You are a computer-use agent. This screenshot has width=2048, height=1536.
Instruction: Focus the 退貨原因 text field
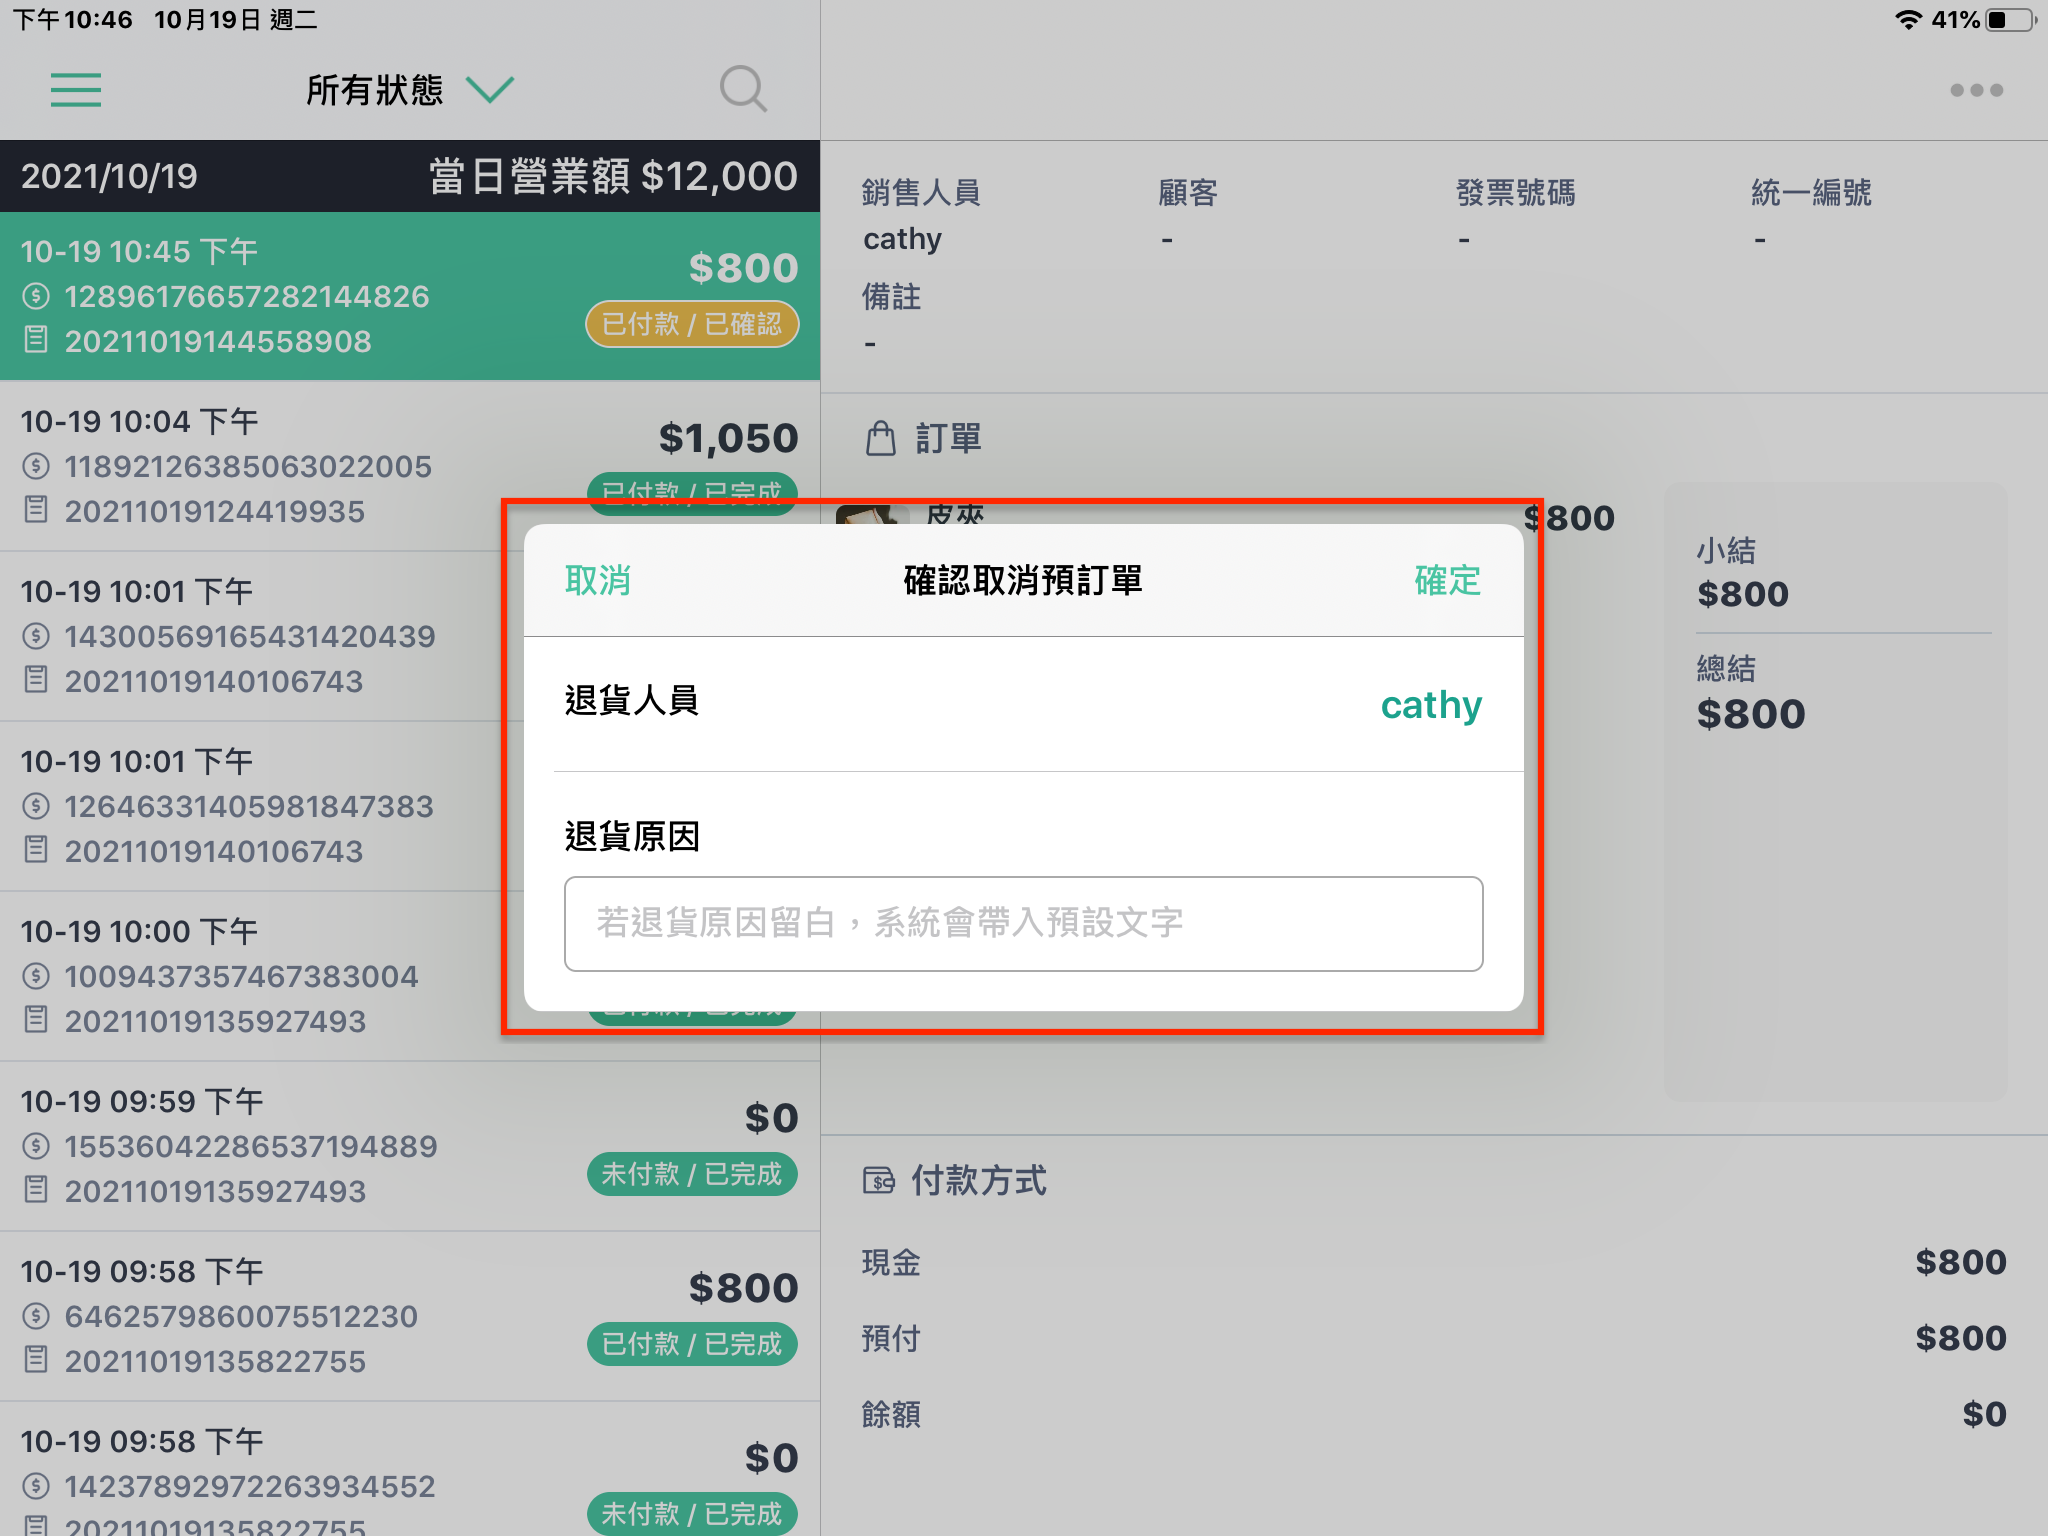tap(1023, 923)
